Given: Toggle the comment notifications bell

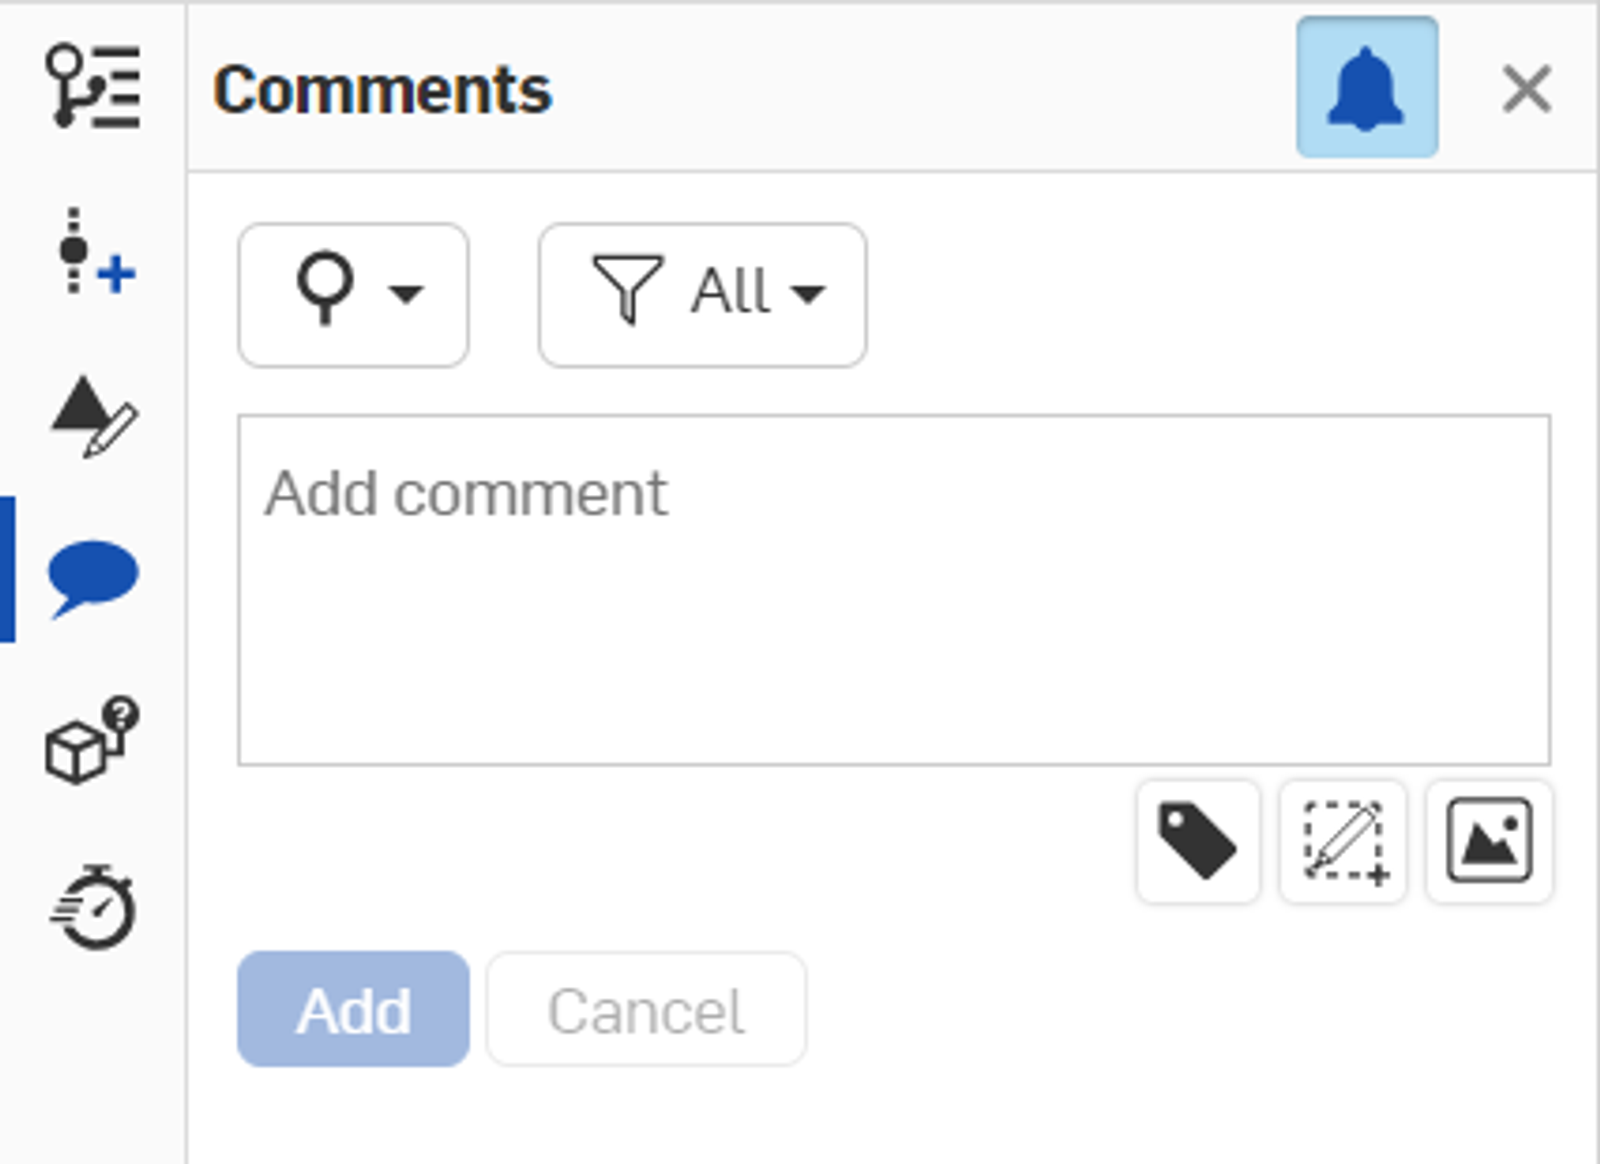Looking at the screenshot, I should coord(1367,88).
